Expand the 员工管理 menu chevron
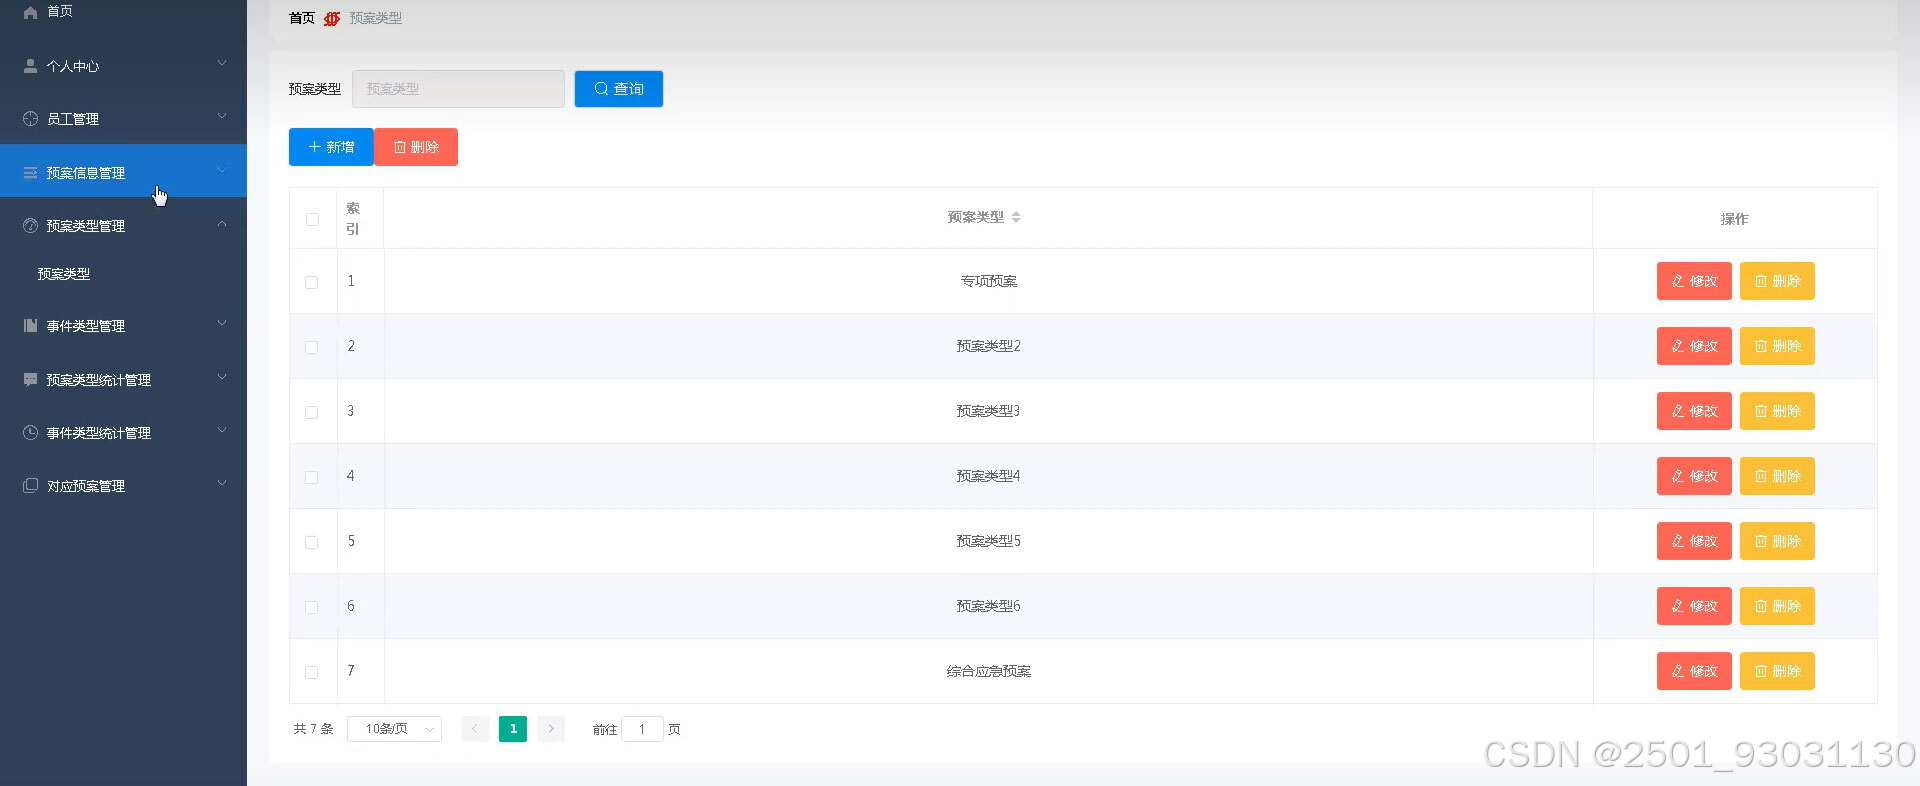The height and width of the screenshot is (786, 1920). tap(222, 116)
